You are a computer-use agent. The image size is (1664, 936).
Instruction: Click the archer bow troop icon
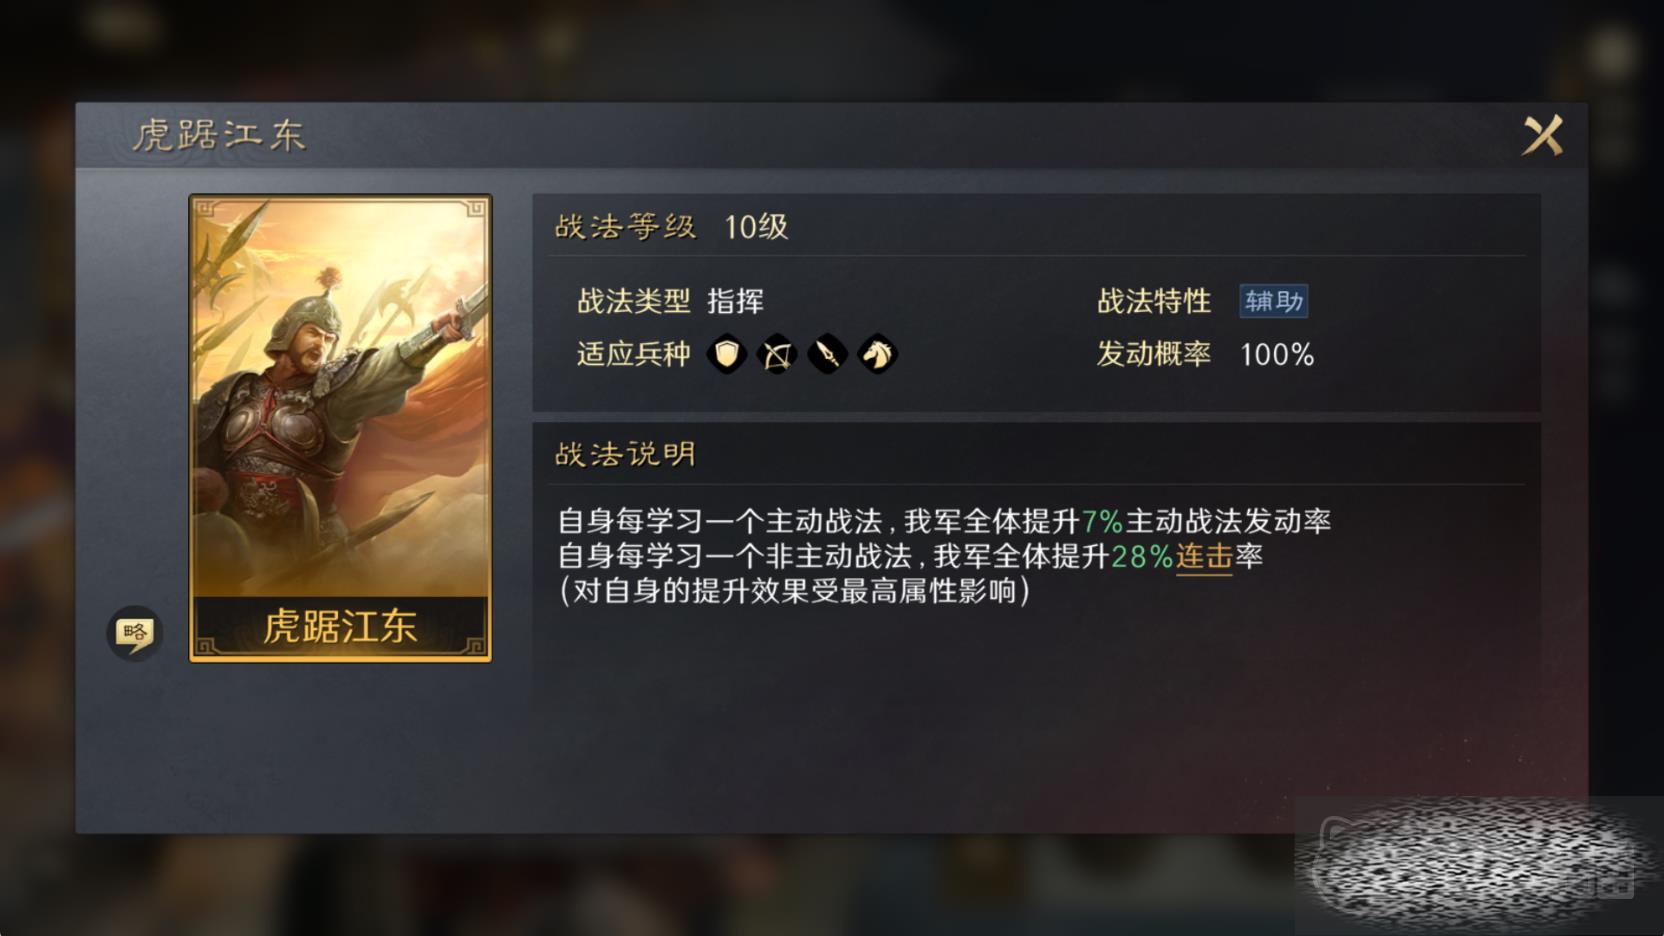777,354
